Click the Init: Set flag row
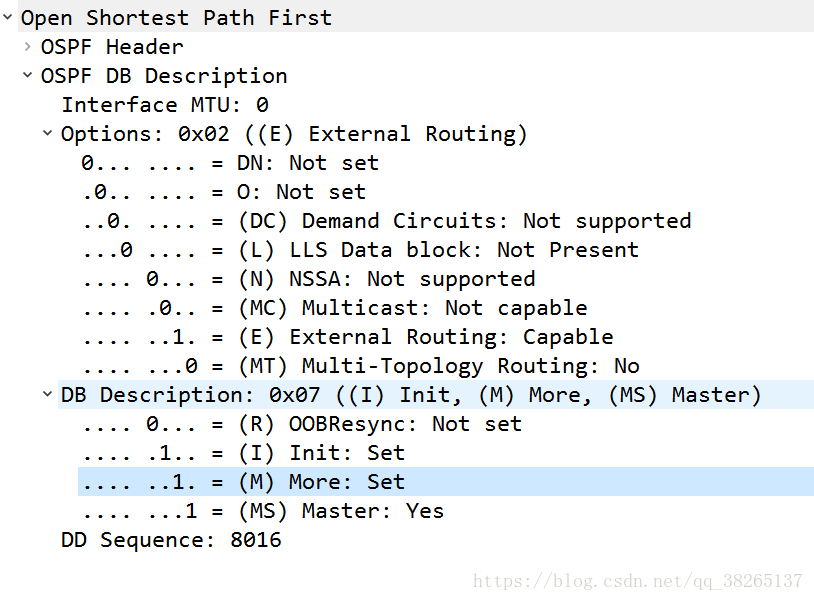The height and width of the screenshot is (601, 814). 243,453
